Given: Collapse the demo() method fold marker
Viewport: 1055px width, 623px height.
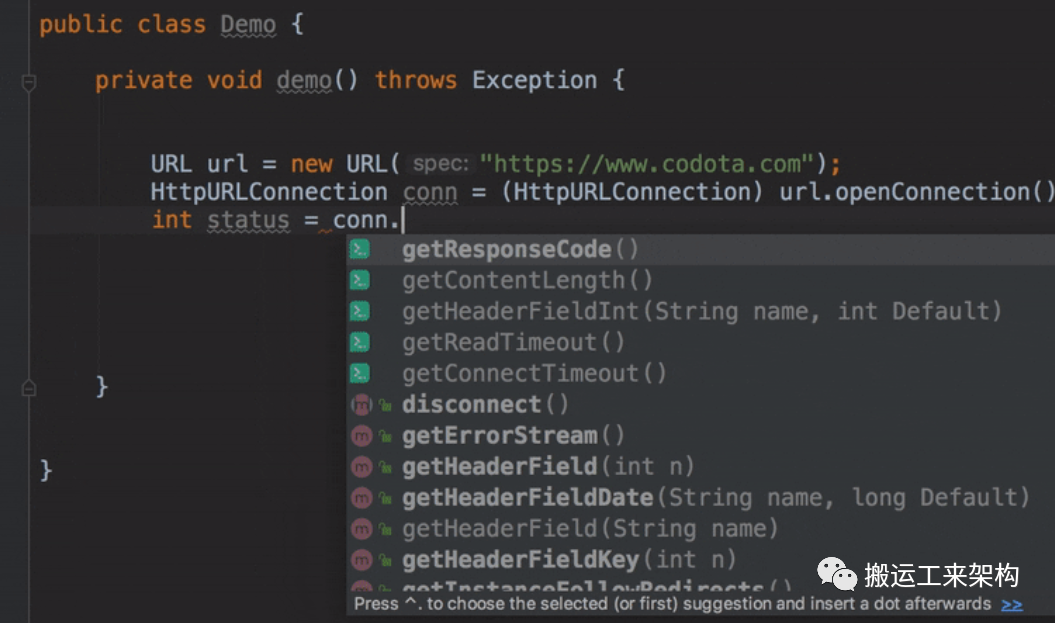Looking at the screenshot, I should point(29,82).
